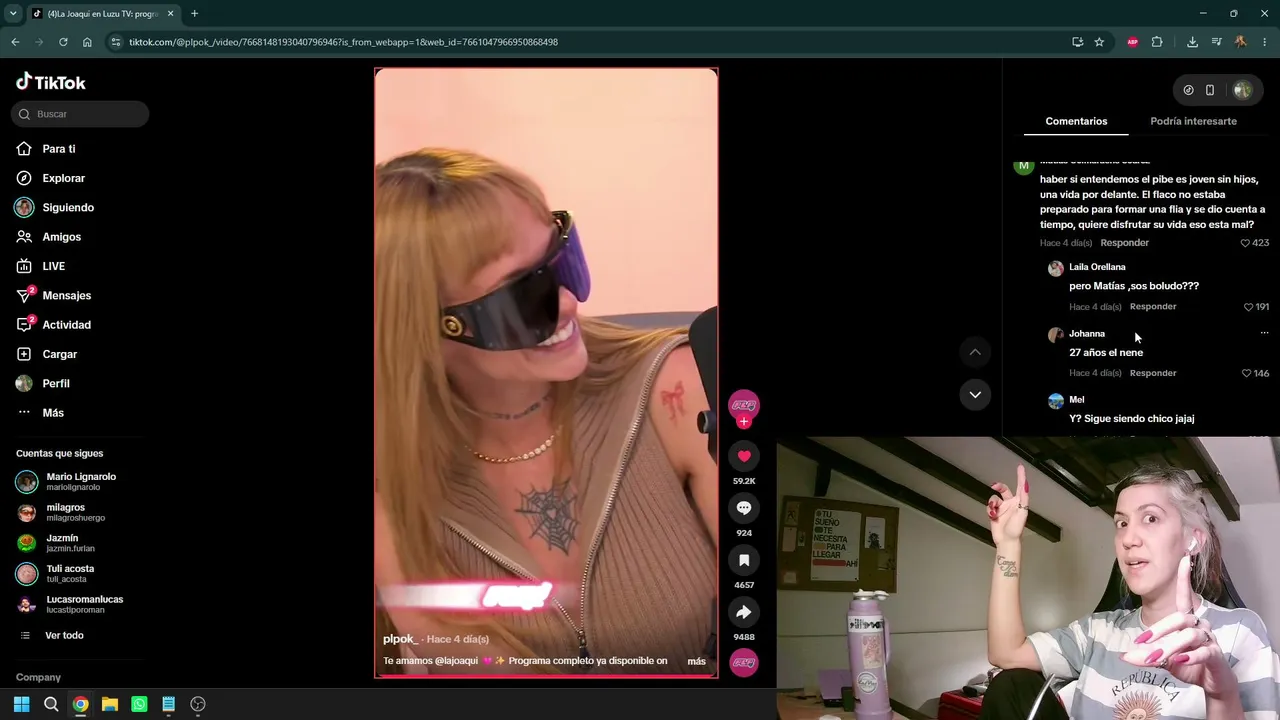Viewport: 1280px width, 720px height.
Task: Save video with bookmark icon
Action: 744,560
